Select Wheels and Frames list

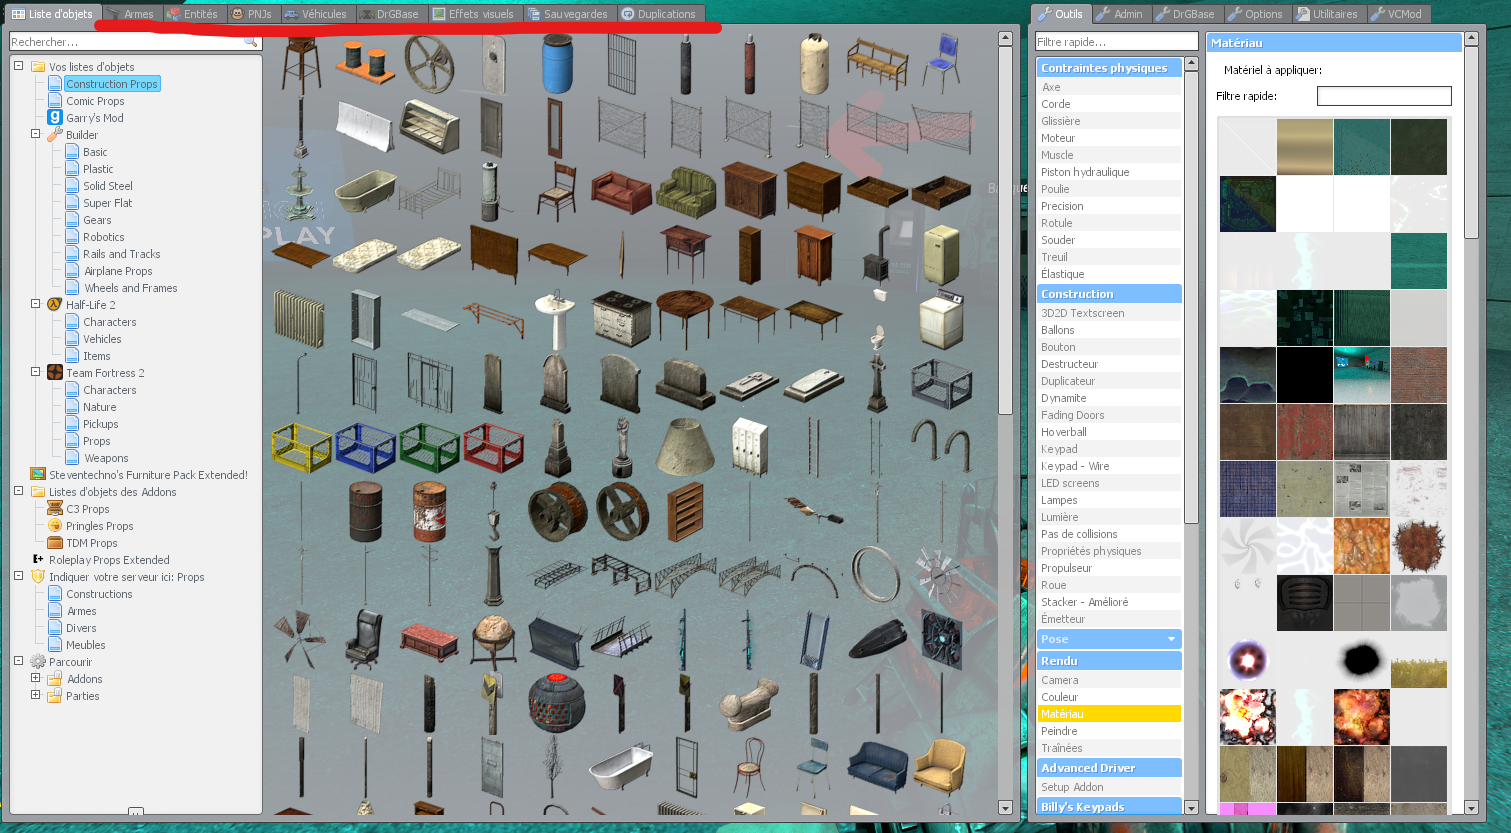pyautogui.click(x=131, y=288)
